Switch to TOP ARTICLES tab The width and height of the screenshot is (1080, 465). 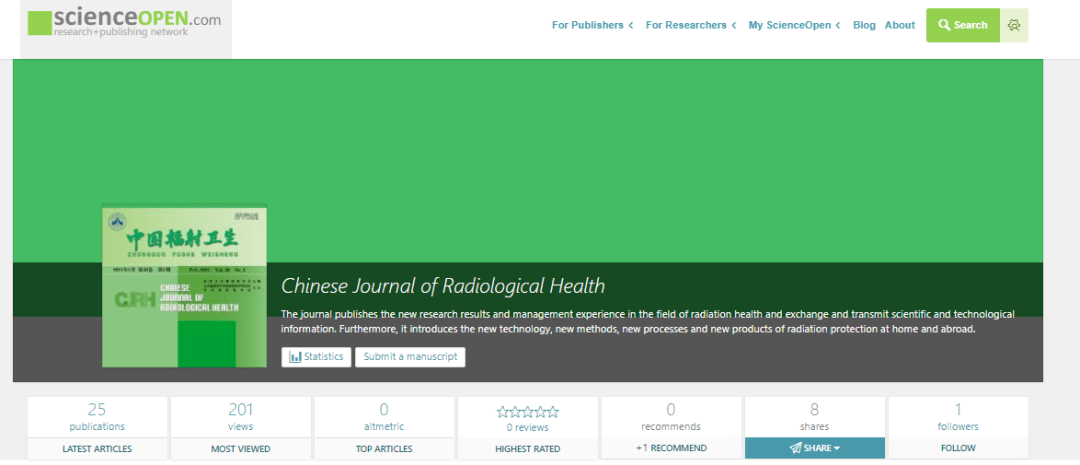tap(384, 448)
